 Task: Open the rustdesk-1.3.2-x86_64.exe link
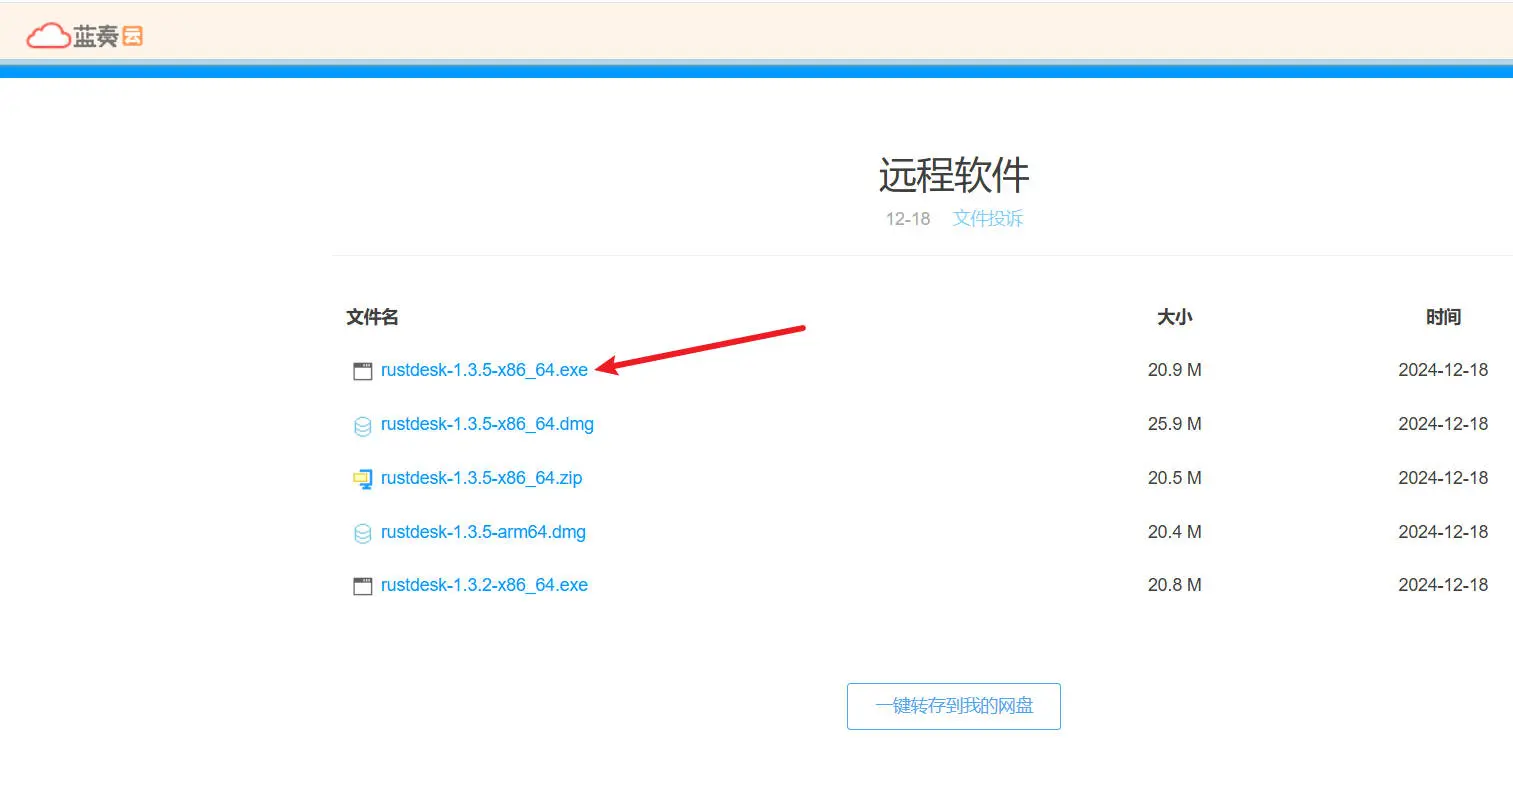(484, 585)
